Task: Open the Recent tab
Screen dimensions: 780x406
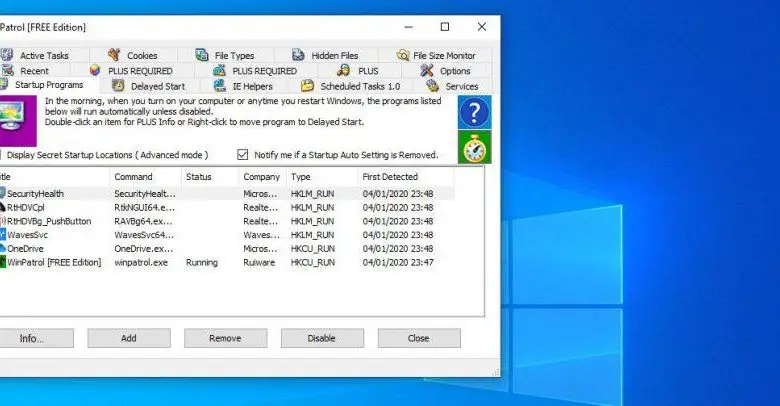Action: pyautogui.click(x=34, y=71)
